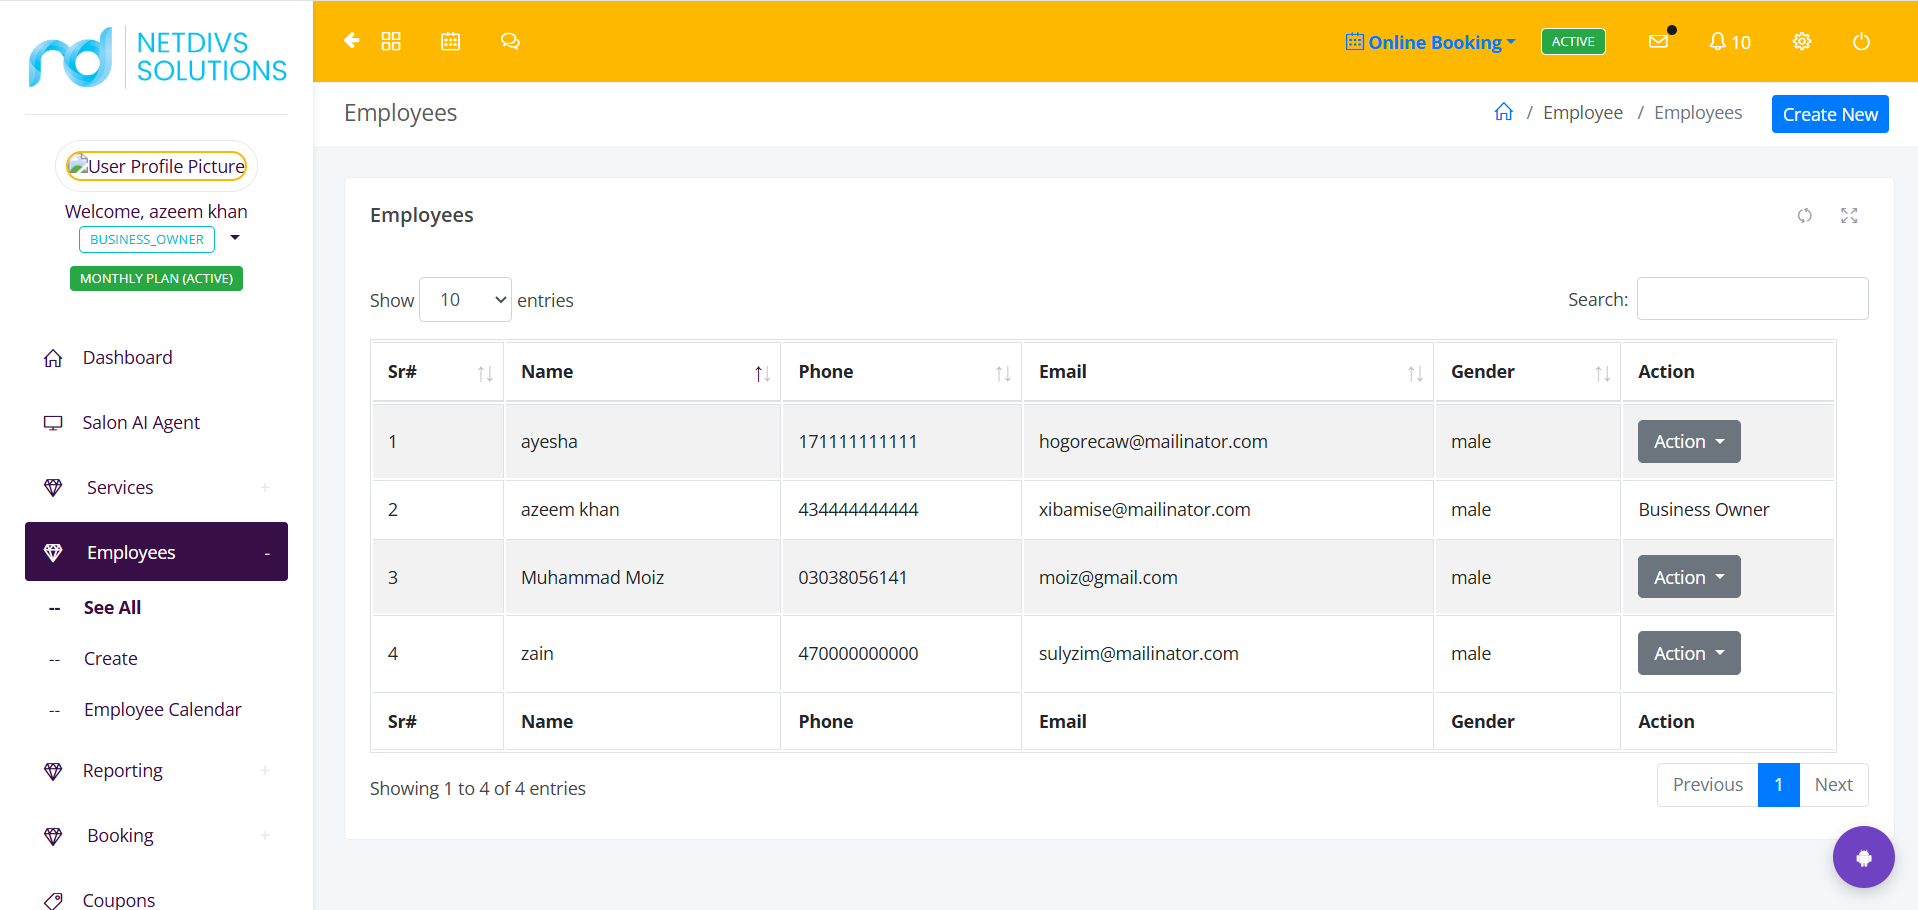This screenshot has height=910, width=1918.
Task: Click the power logout icon
Action: click(1861, 41)
